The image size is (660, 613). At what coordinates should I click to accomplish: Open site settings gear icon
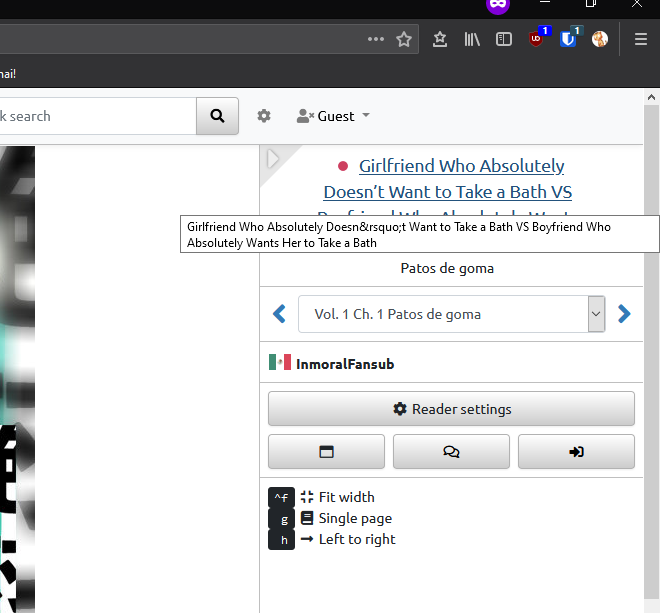pos(264,116)
